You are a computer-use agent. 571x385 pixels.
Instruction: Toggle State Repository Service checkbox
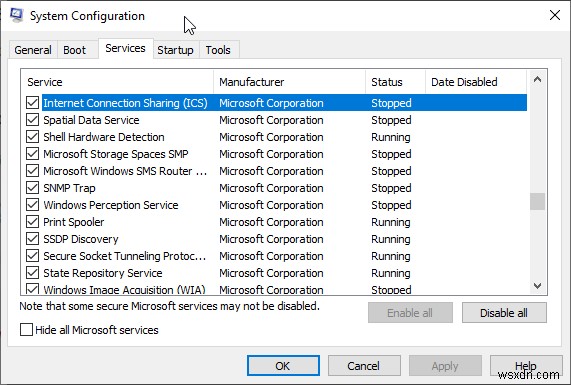coord(32,273)
